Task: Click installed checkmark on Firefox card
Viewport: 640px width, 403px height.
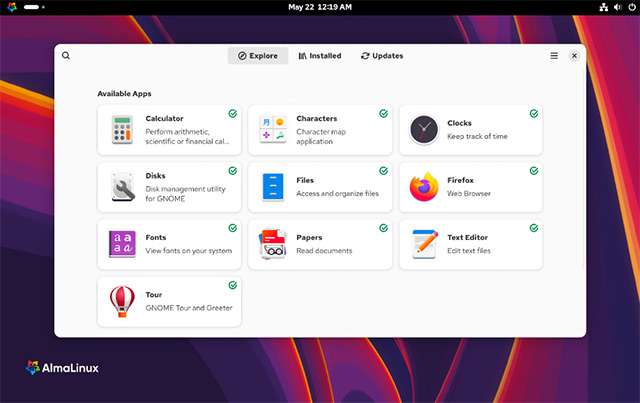Action: pos(534,171)
